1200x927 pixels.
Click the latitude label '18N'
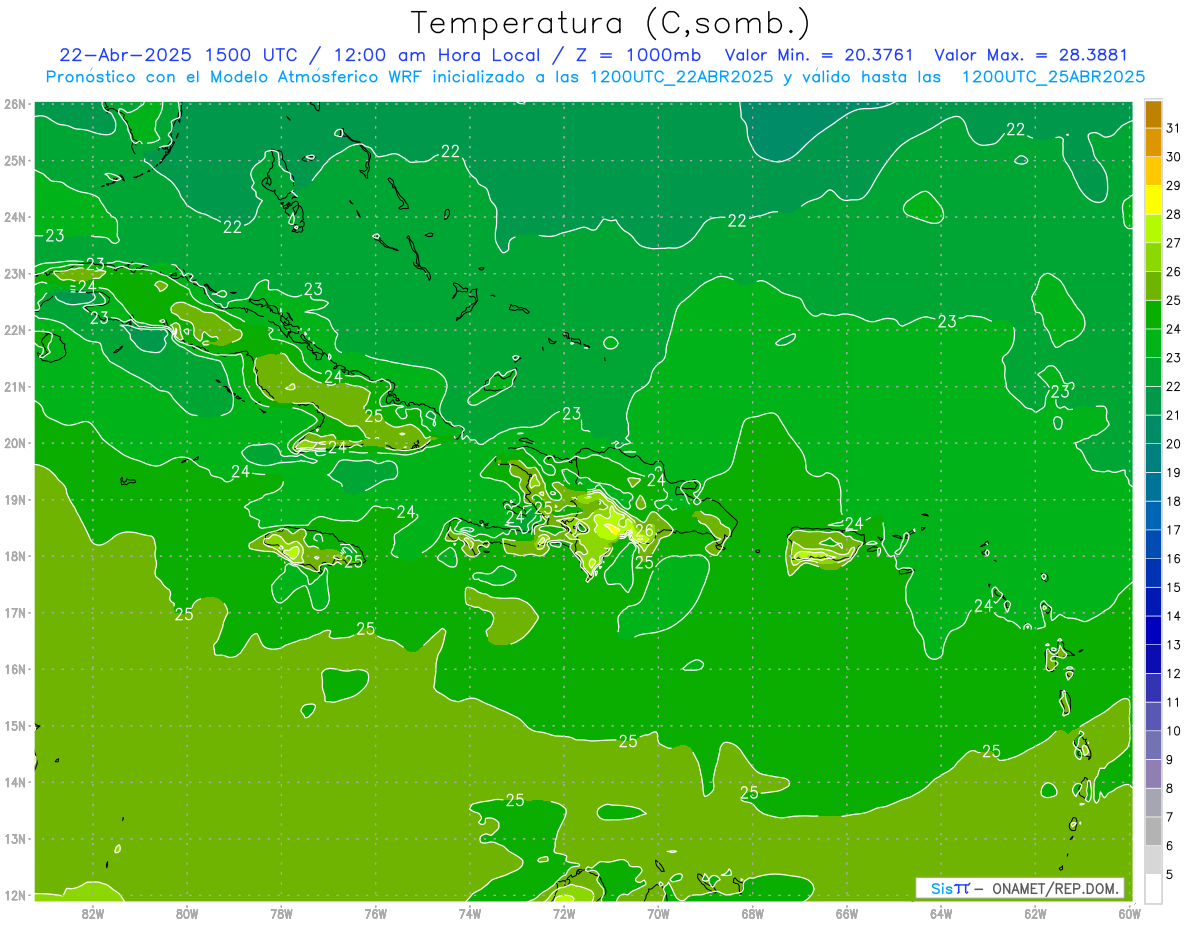click(x=14, y=556)
